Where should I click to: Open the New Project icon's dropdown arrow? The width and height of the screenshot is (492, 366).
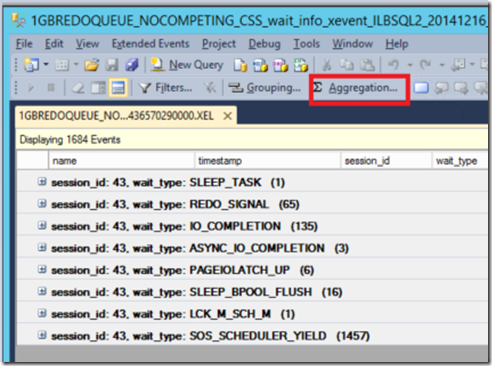pyautogui.click(x=46, y=65)
